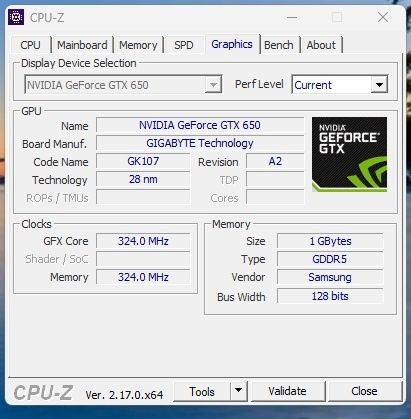This screenshot has height=419, width=411.
Task: Go to the SPD tab
Action: click(184, 45)
